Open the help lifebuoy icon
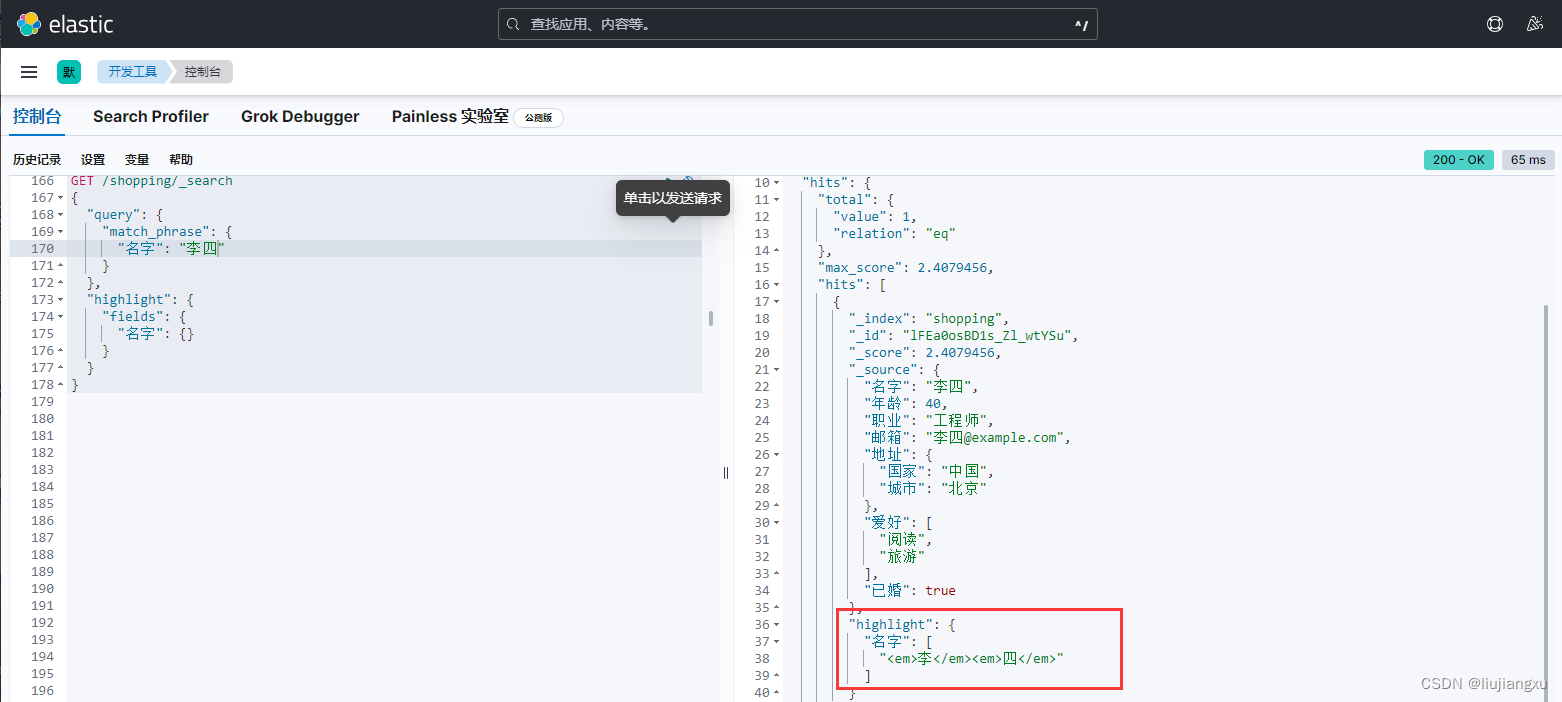The width and height of the screenshot is (1562, 702). click(1495, 24)
